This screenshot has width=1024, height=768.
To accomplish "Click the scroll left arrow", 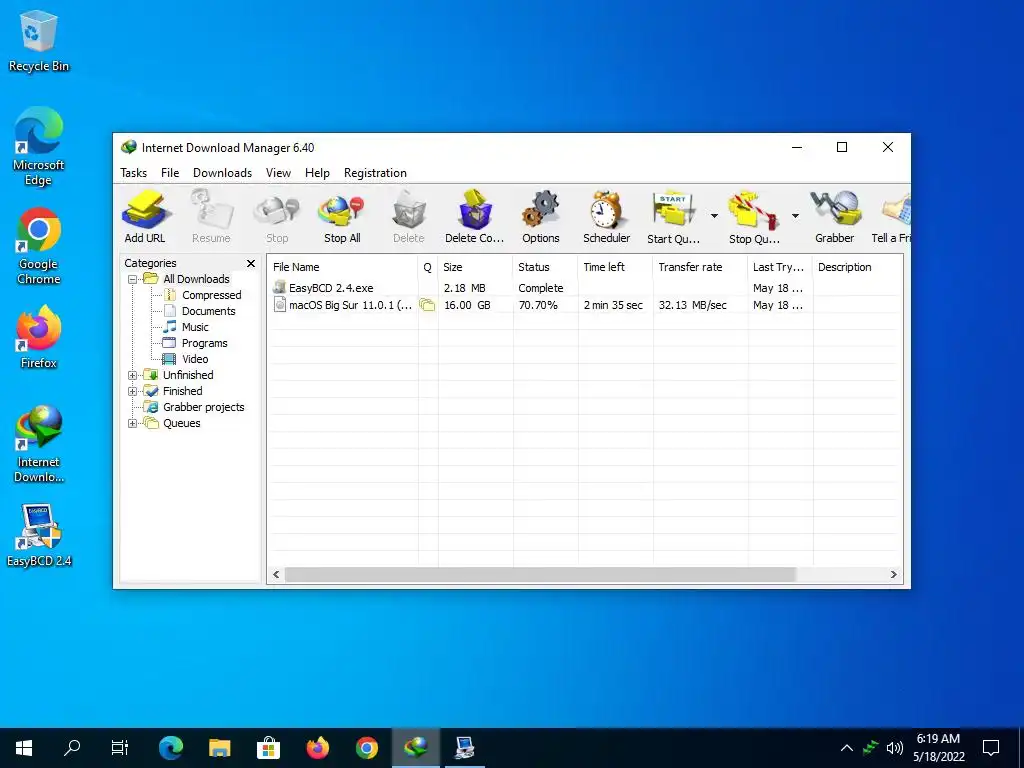I will (276, 575).
